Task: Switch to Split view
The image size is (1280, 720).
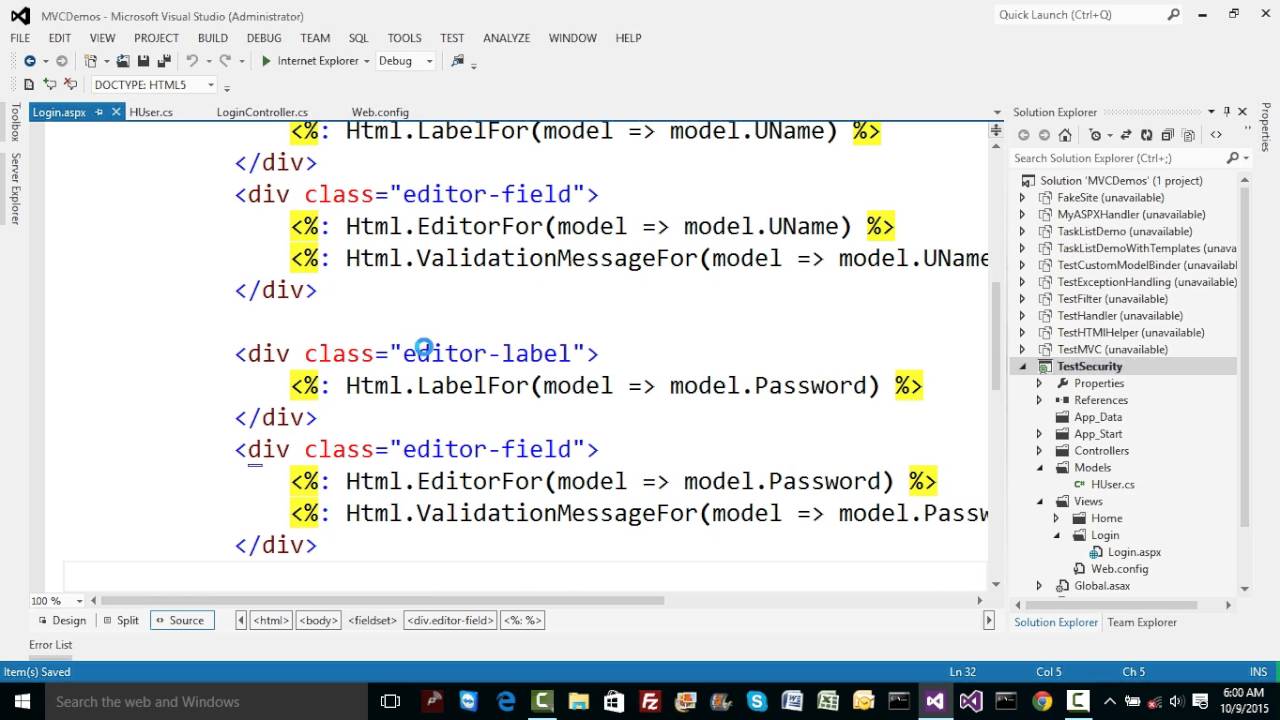Action: click(121, 620)
